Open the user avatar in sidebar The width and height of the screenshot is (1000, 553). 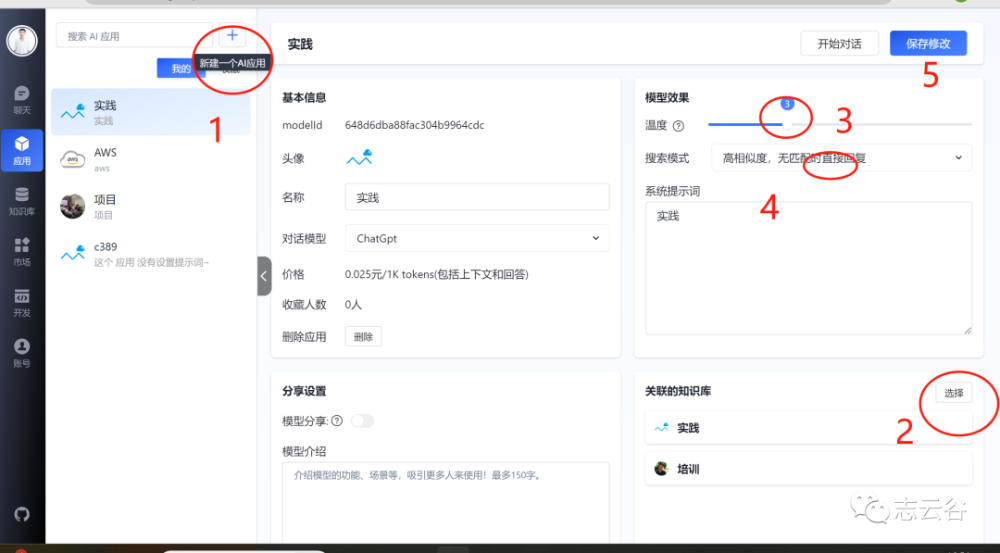(x=22, y=41)
